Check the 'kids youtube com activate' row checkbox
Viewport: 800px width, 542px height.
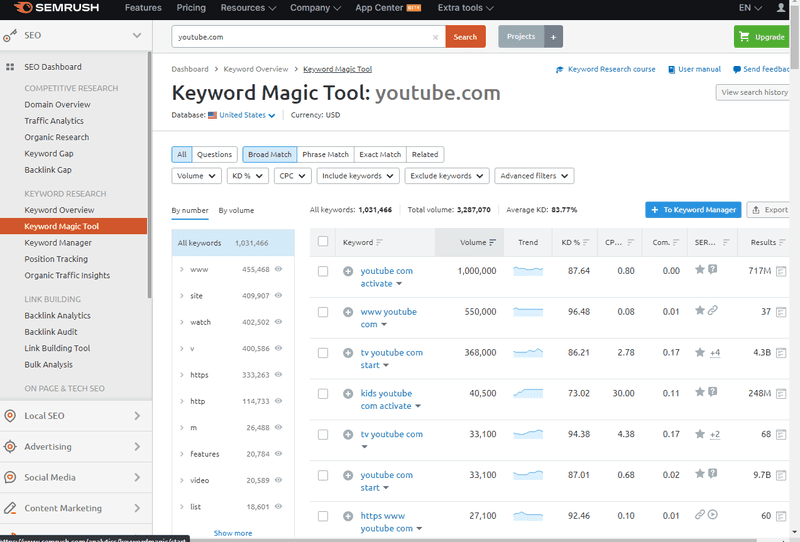(x=323, y=394)
